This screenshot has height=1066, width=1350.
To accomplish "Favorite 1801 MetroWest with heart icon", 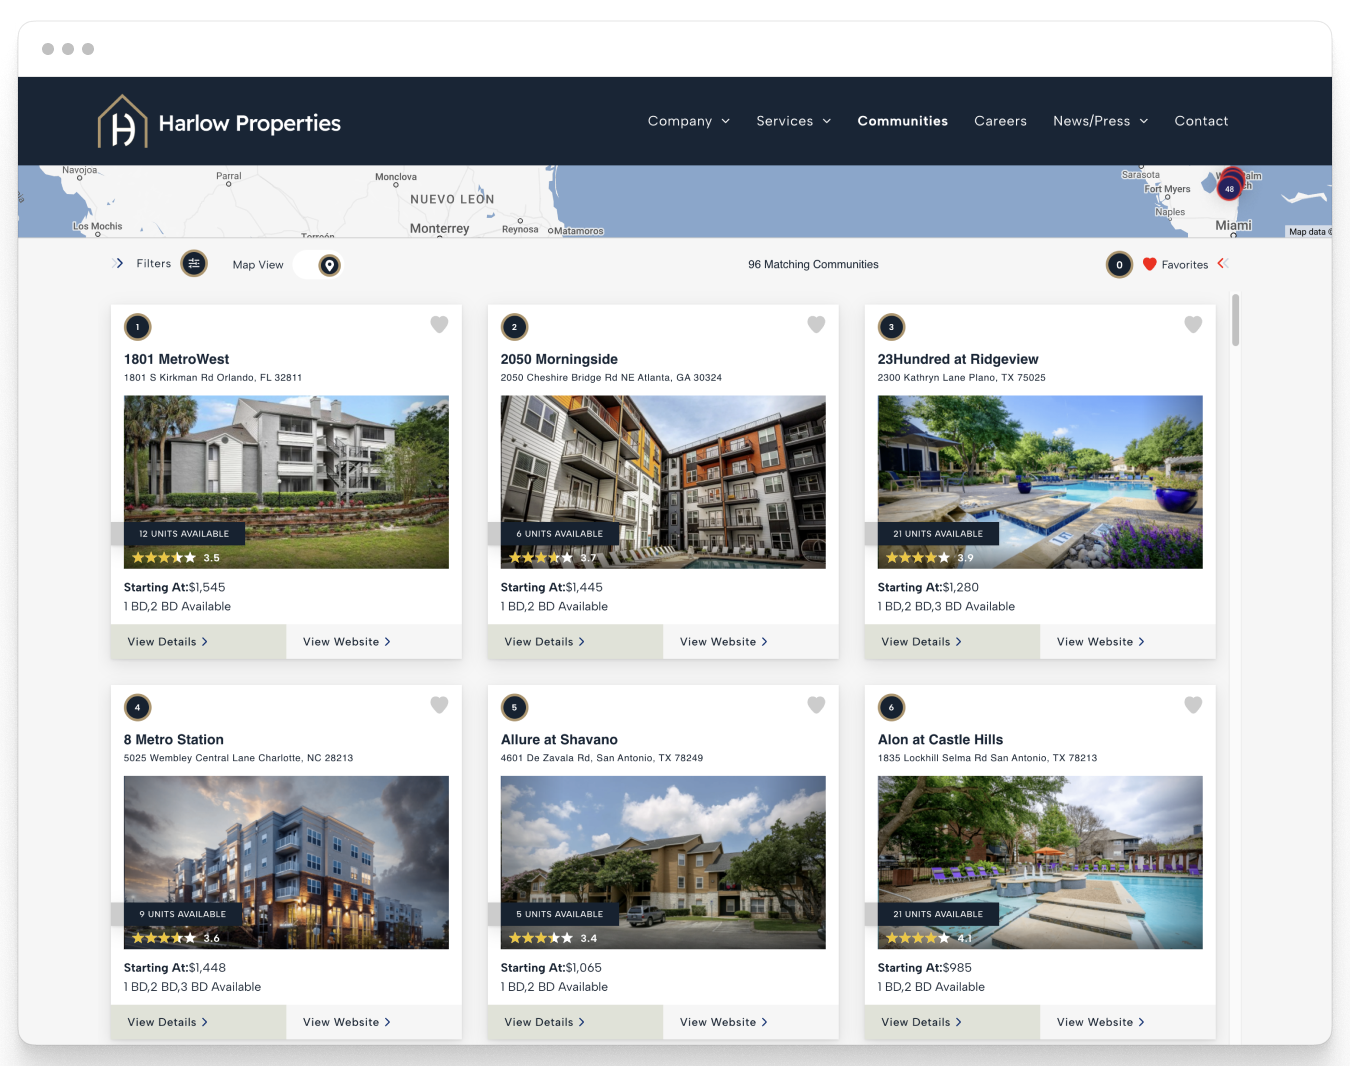I will 439,324.
